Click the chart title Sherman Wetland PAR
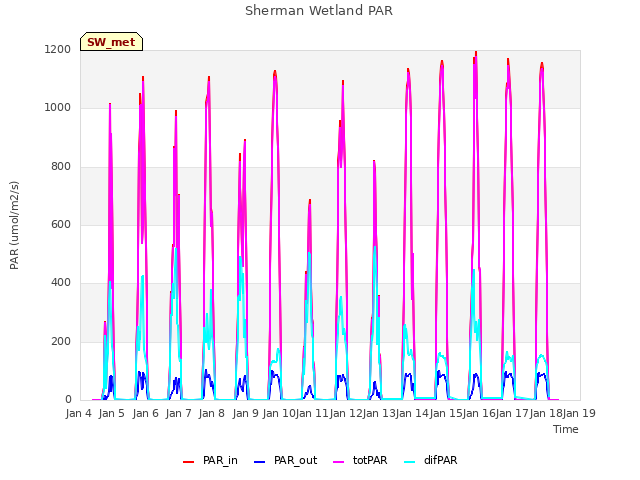The height and width of the screenshot is (480, 640). click(x=319, y=11)
